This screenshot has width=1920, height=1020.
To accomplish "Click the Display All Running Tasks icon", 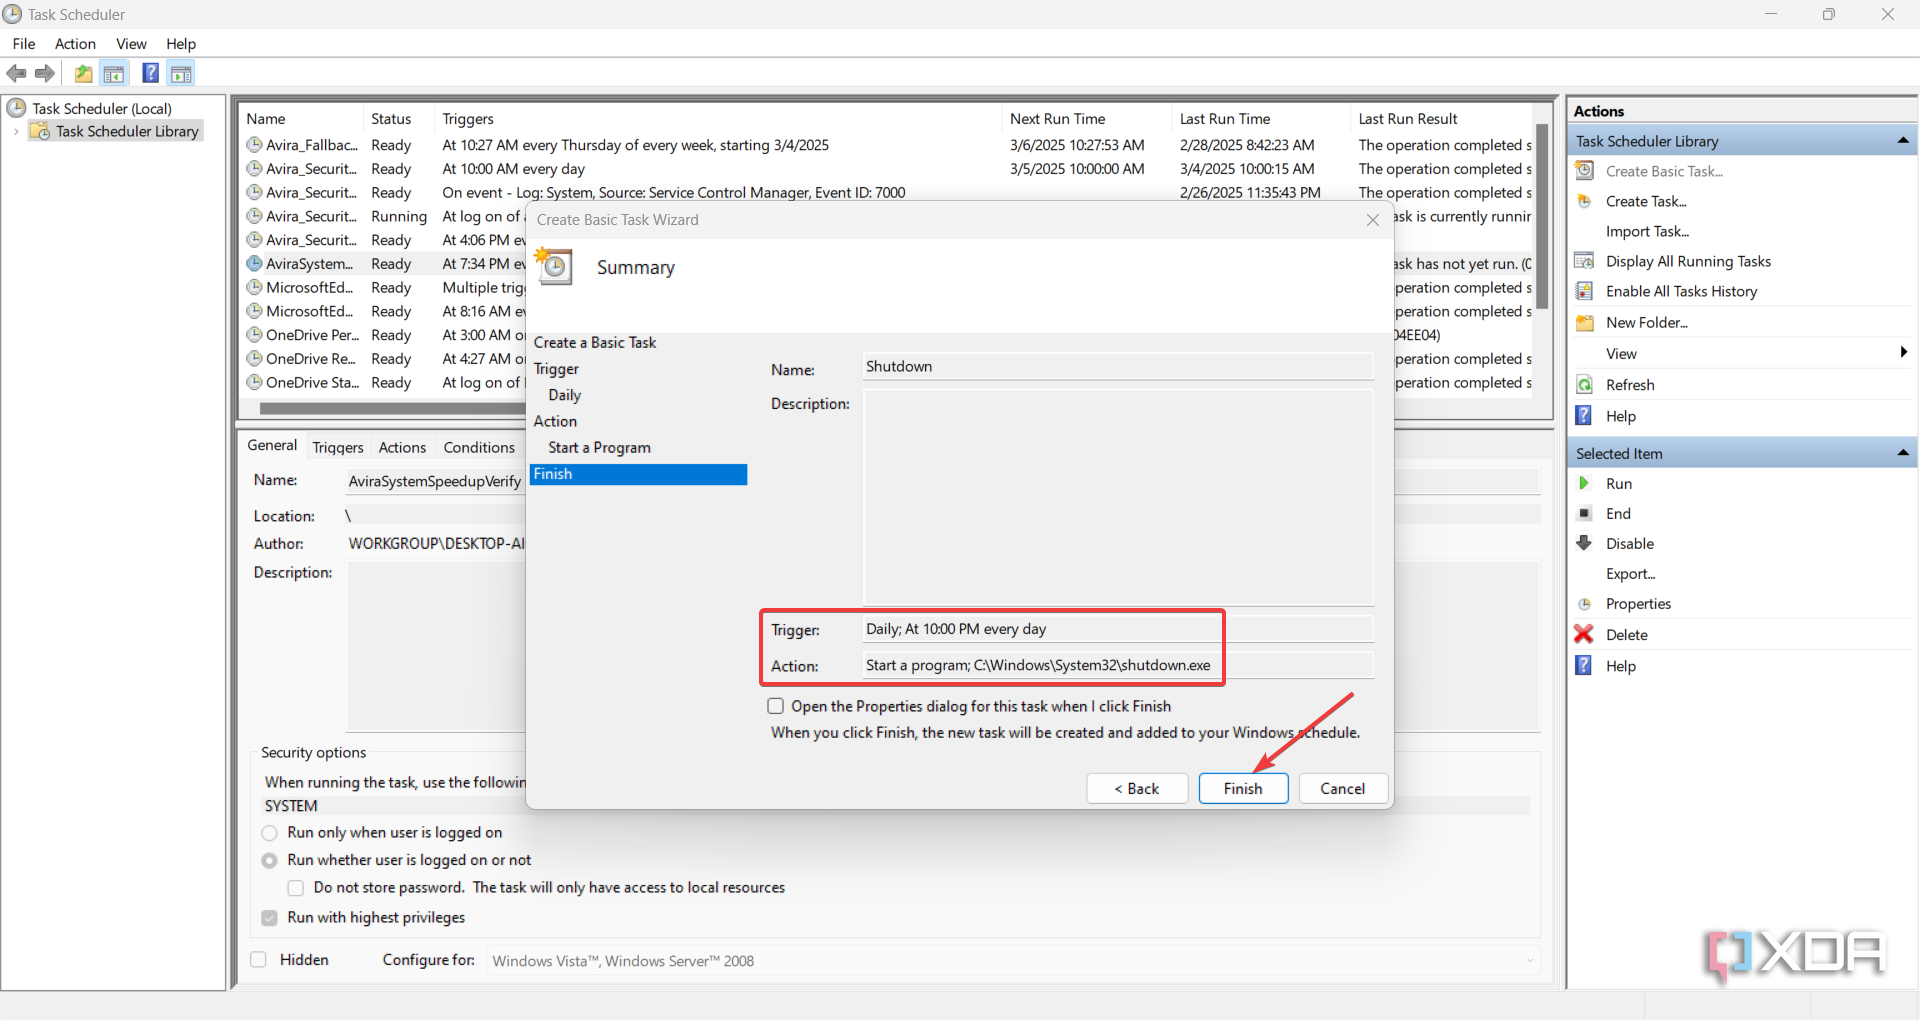I will (1585, 261).
